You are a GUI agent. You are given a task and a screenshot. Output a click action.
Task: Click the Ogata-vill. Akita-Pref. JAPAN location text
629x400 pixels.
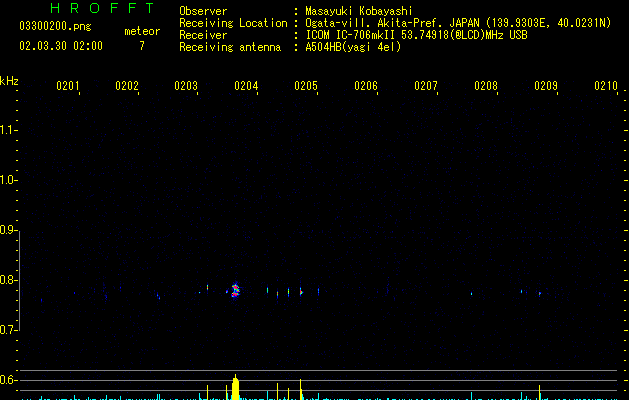click(x=392, y=23)
